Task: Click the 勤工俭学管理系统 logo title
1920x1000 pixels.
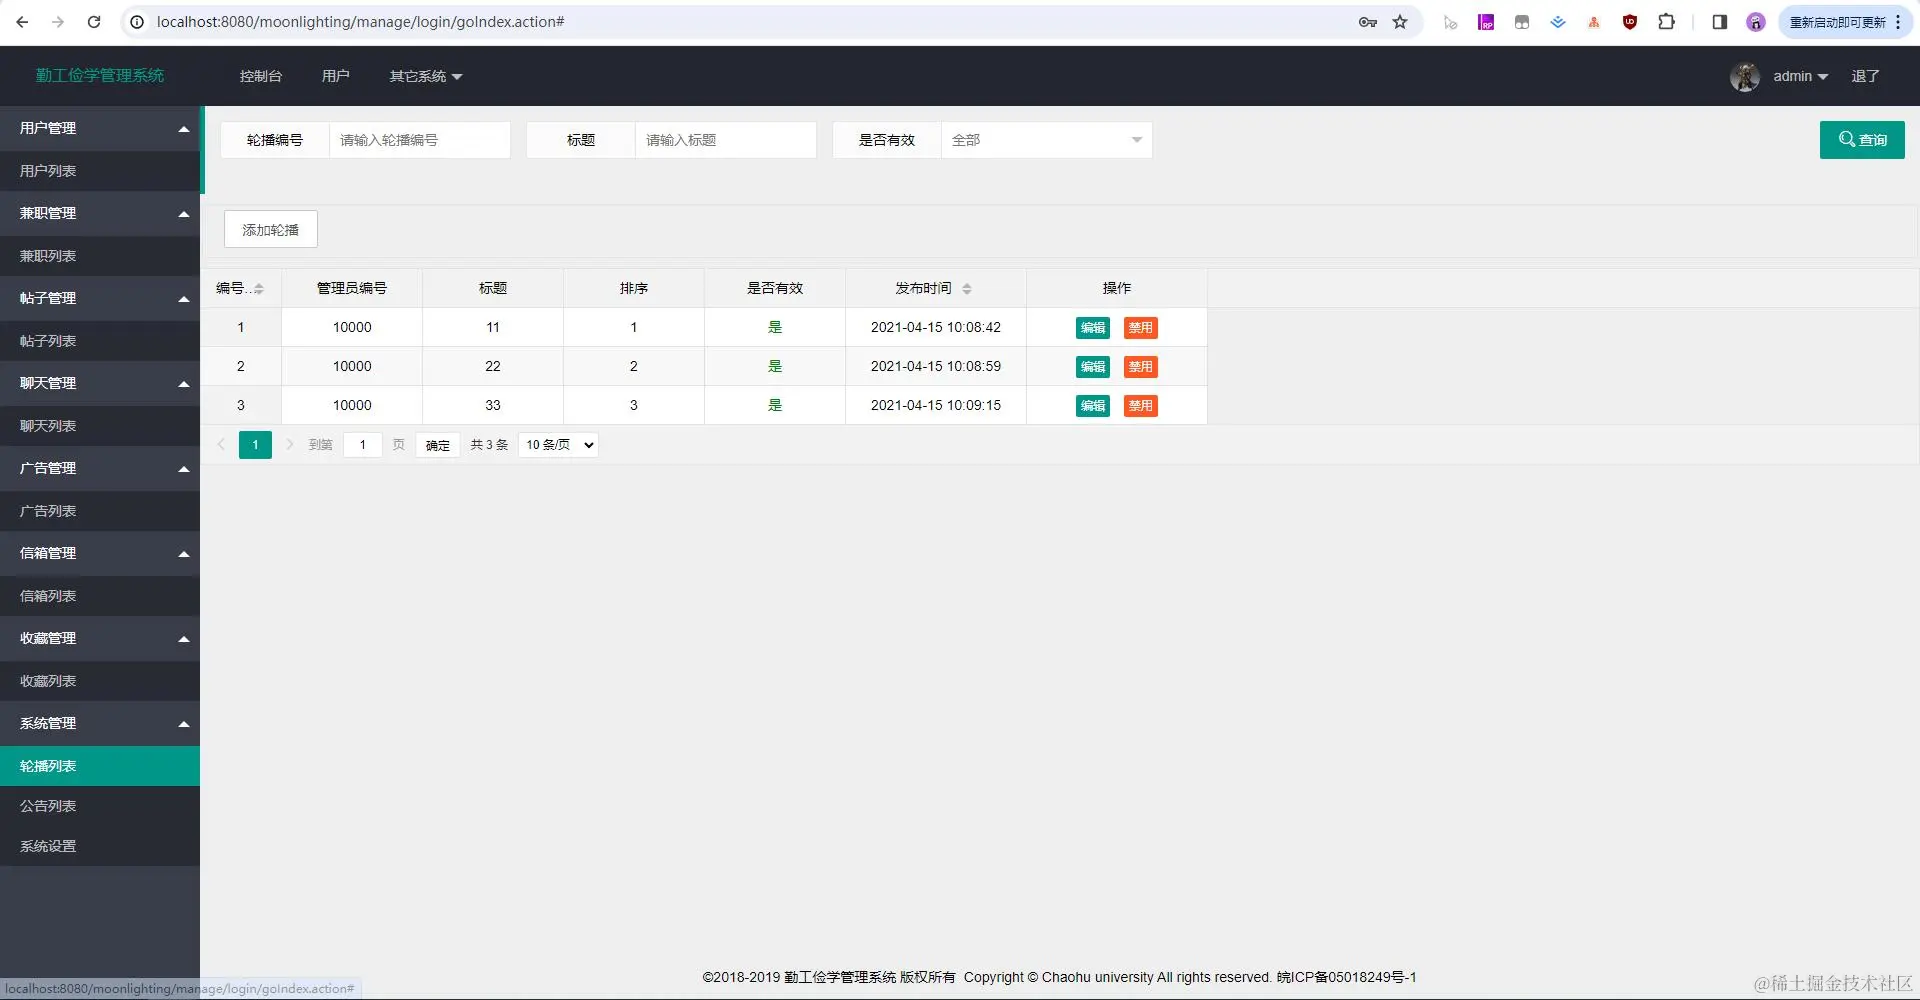Action: point(100,76)
